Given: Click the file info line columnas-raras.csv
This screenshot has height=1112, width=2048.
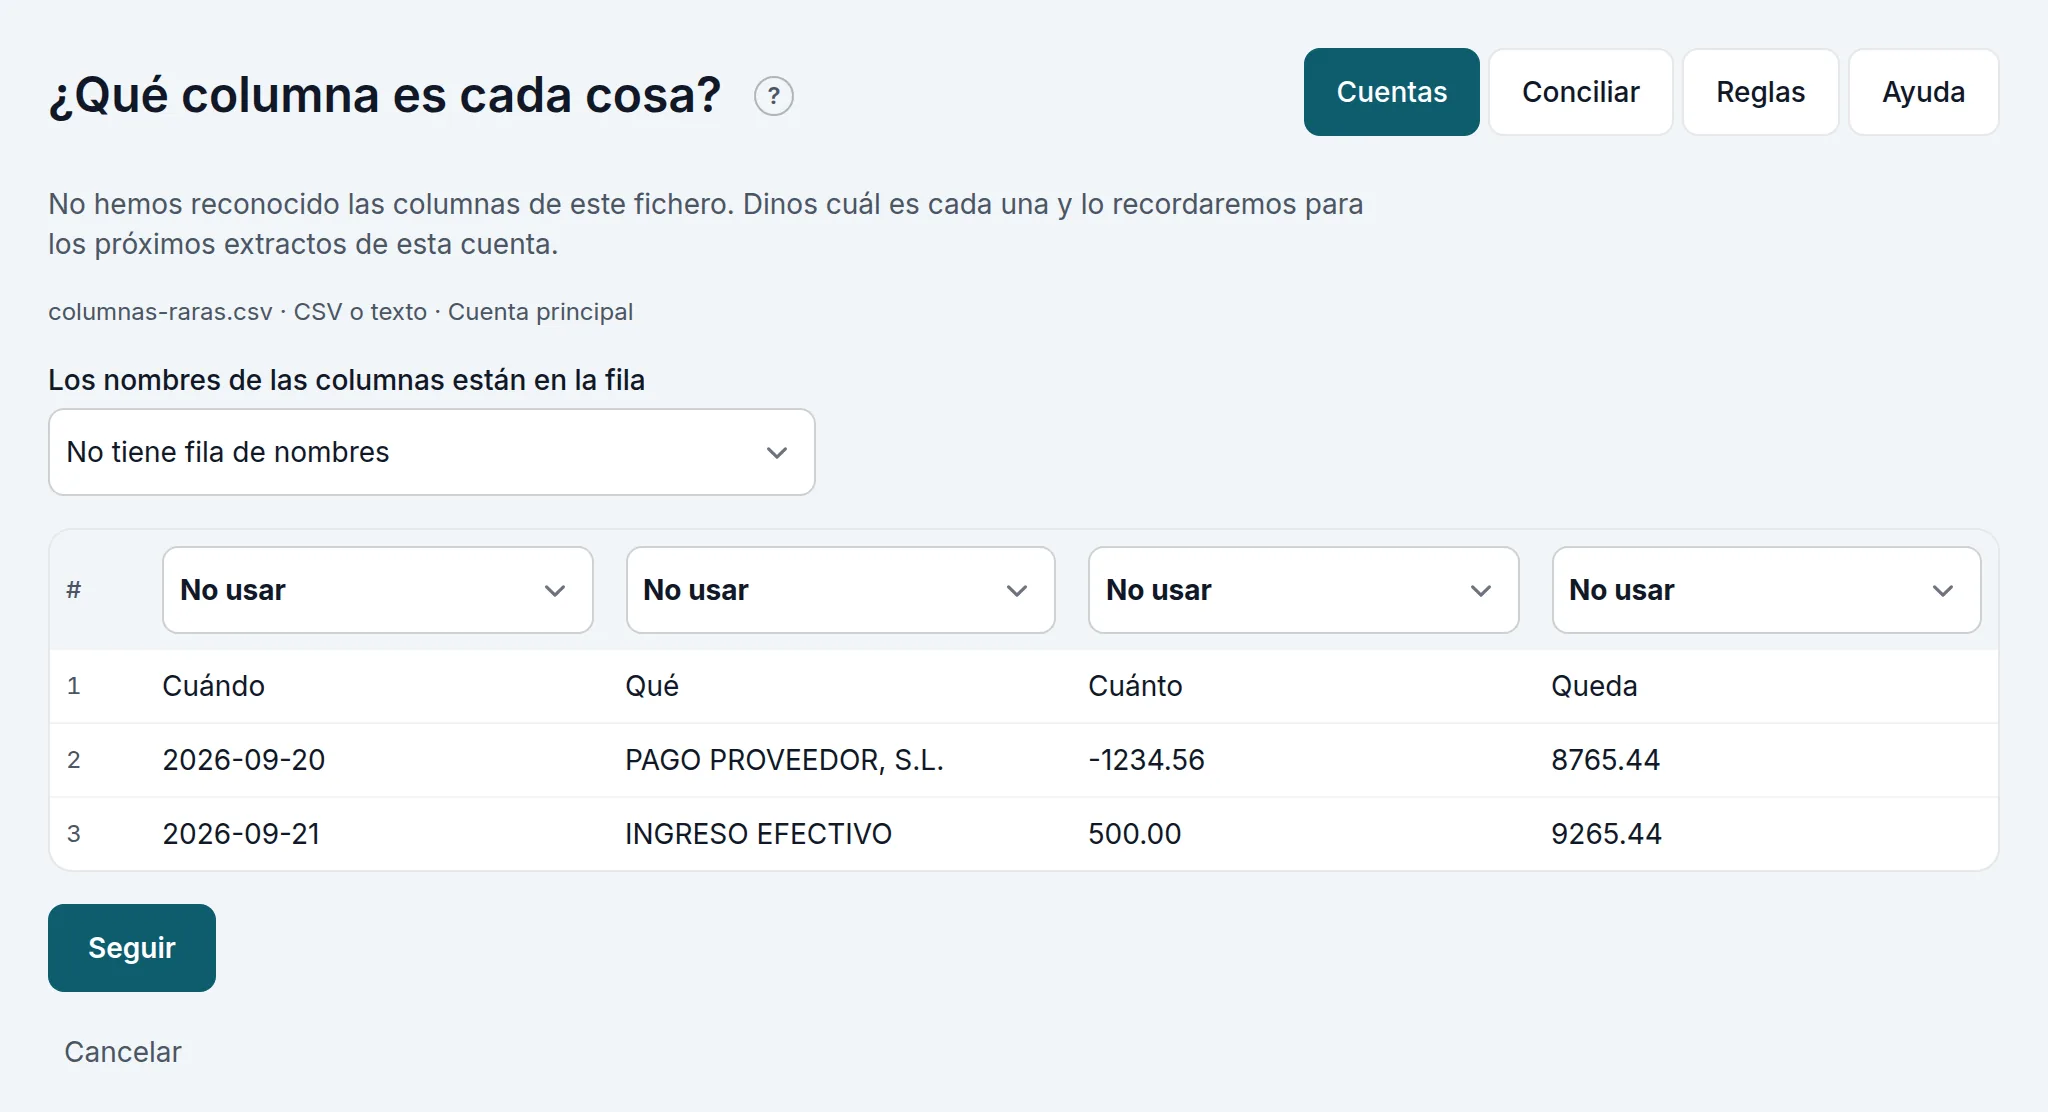Looking at the screenshot, I should pyautogui.click(x=340, y=312).
